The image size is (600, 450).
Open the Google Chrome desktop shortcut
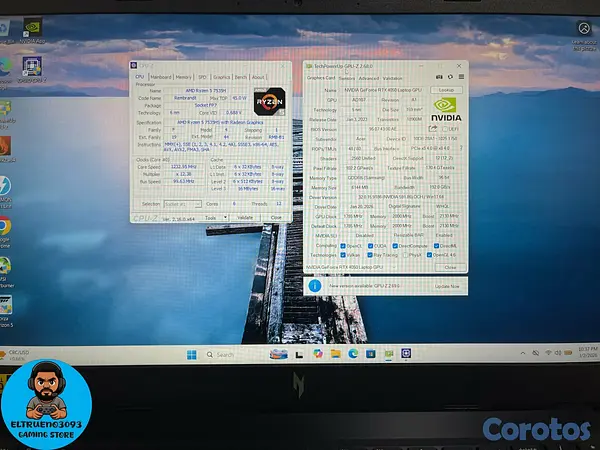(5, 230)
